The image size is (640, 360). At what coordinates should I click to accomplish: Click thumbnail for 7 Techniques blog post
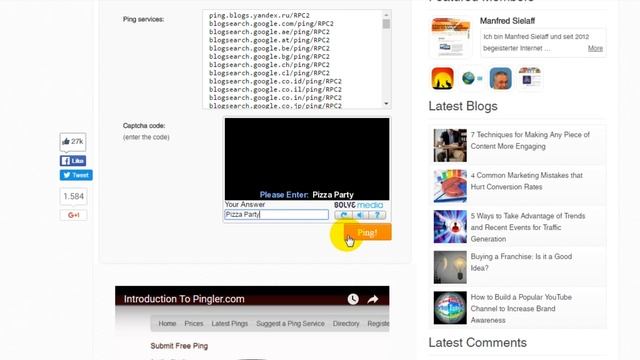click(x=450, y=145)
